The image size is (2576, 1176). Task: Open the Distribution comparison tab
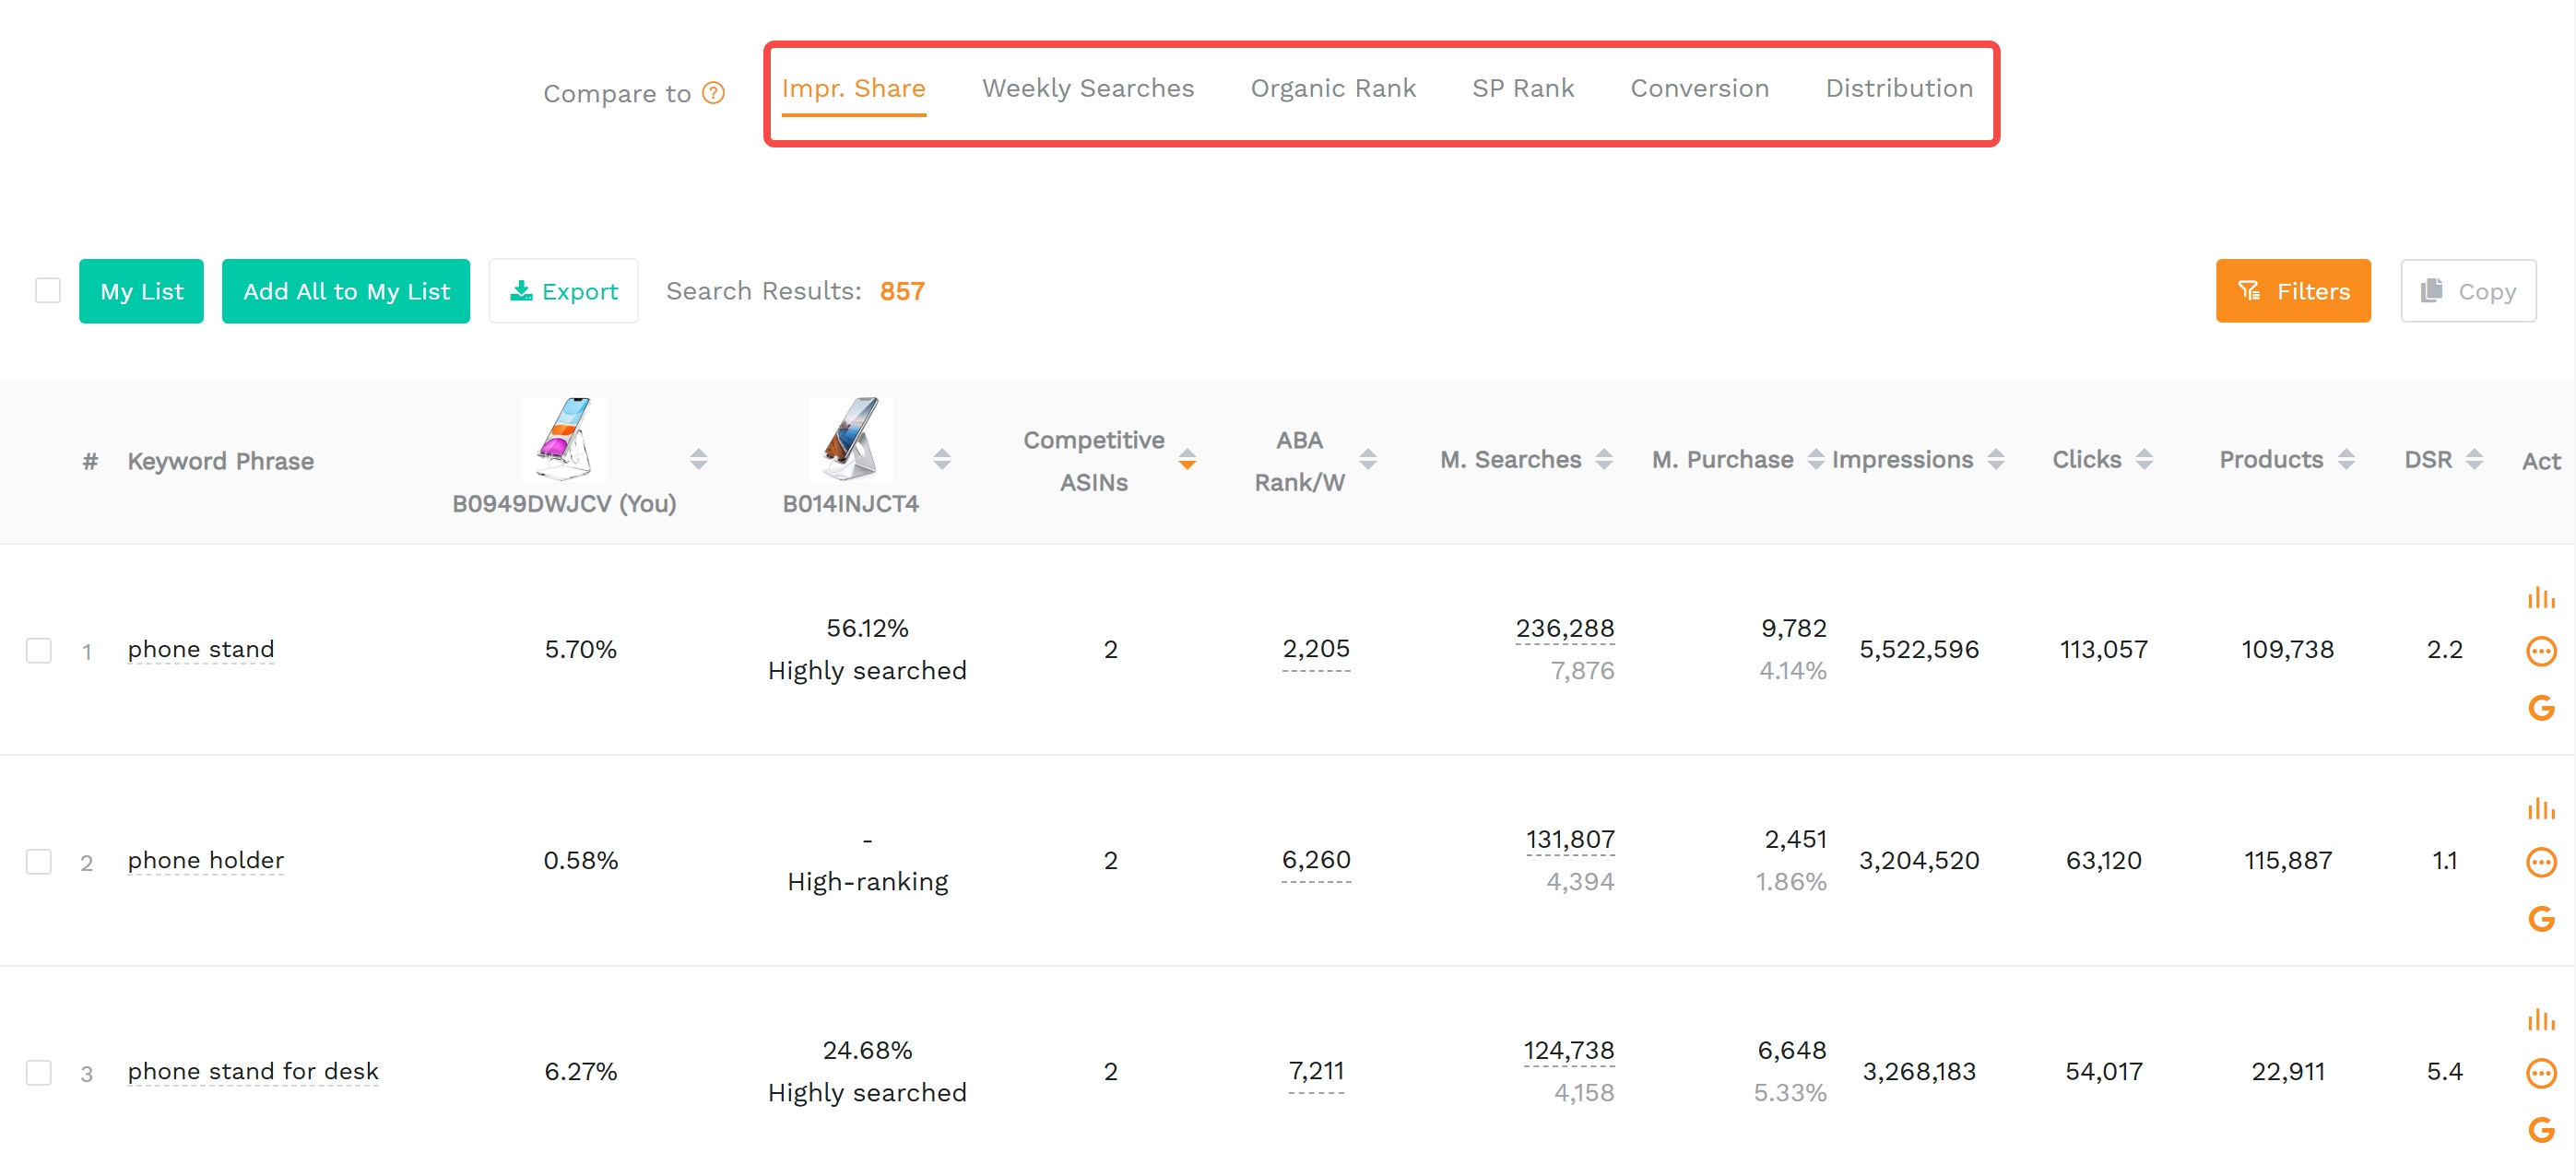(1898, 88)
